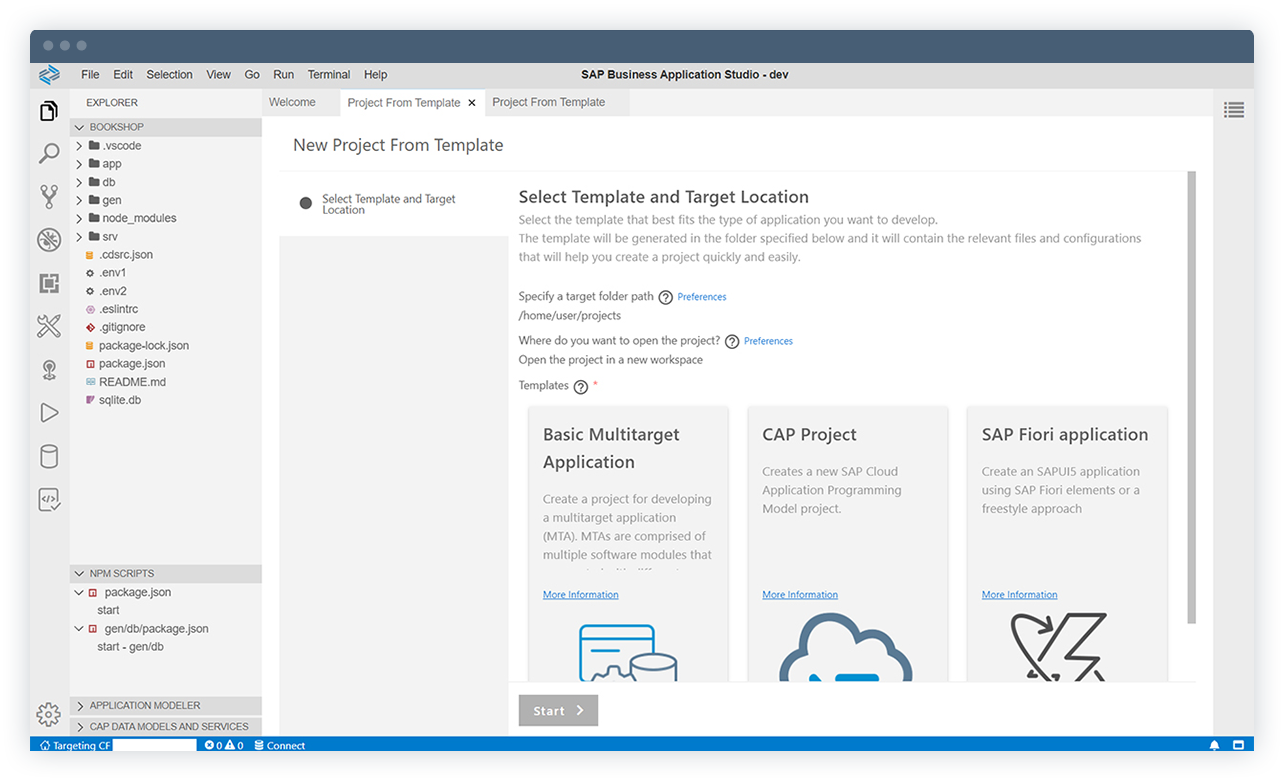This screenshot has width=1284, height=780.
Task: Open the Extensions view
Action: (48, 283)
